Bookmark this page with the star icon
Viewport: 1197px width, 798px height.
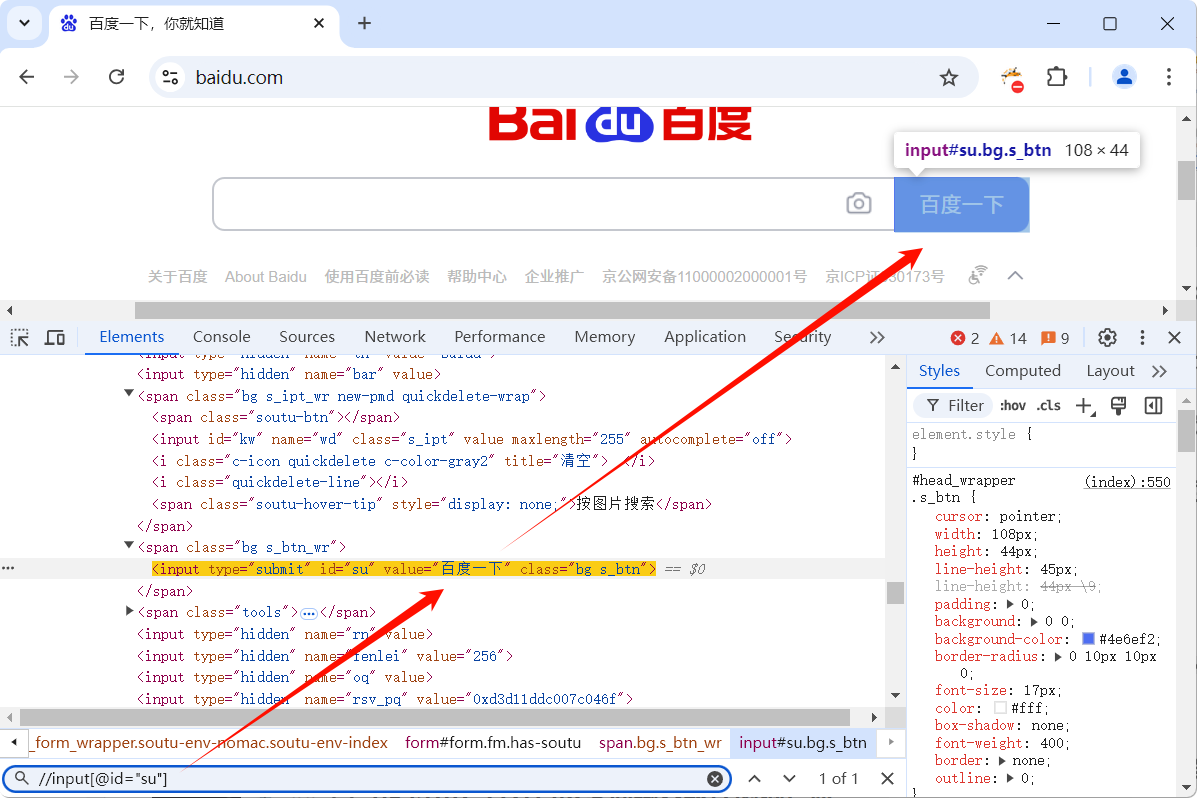pos(948,77)
